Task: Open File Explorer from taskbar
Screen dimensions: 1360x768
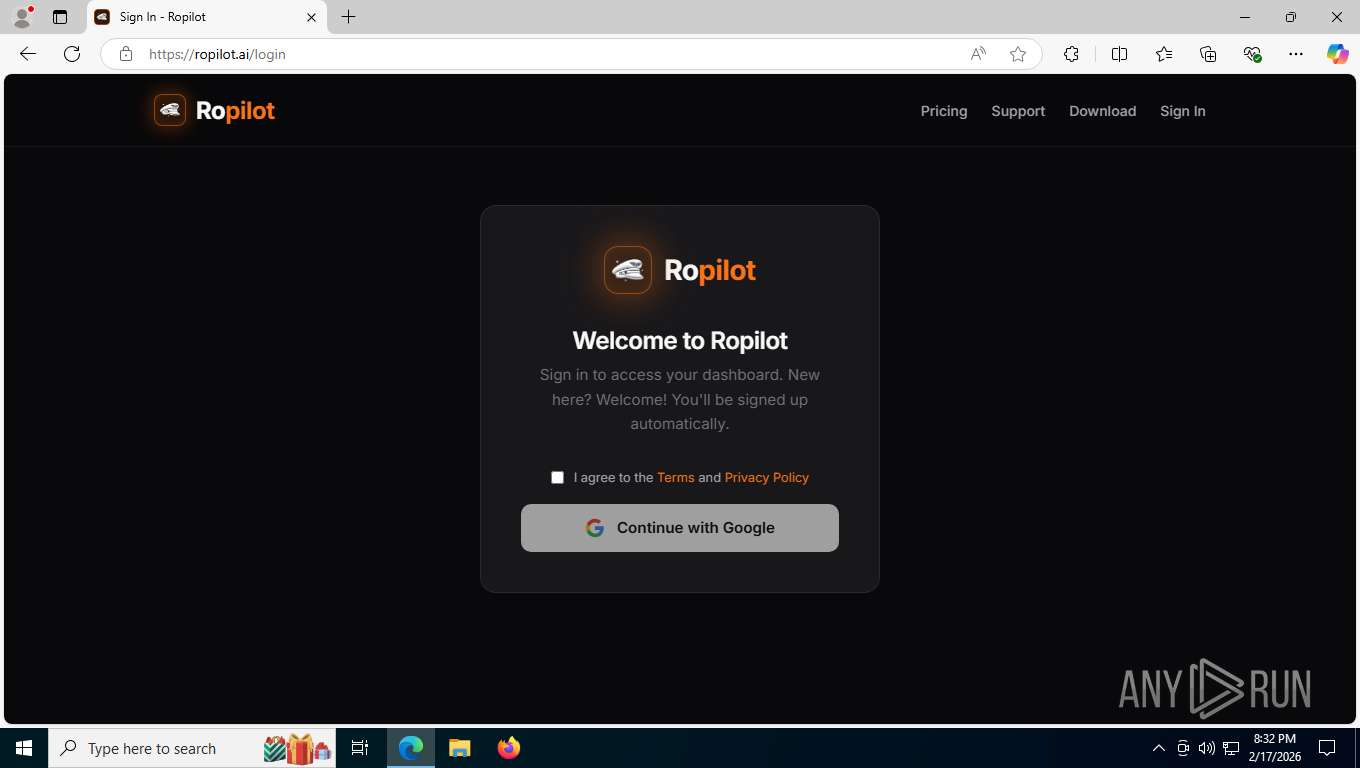Action: point(459,748)
